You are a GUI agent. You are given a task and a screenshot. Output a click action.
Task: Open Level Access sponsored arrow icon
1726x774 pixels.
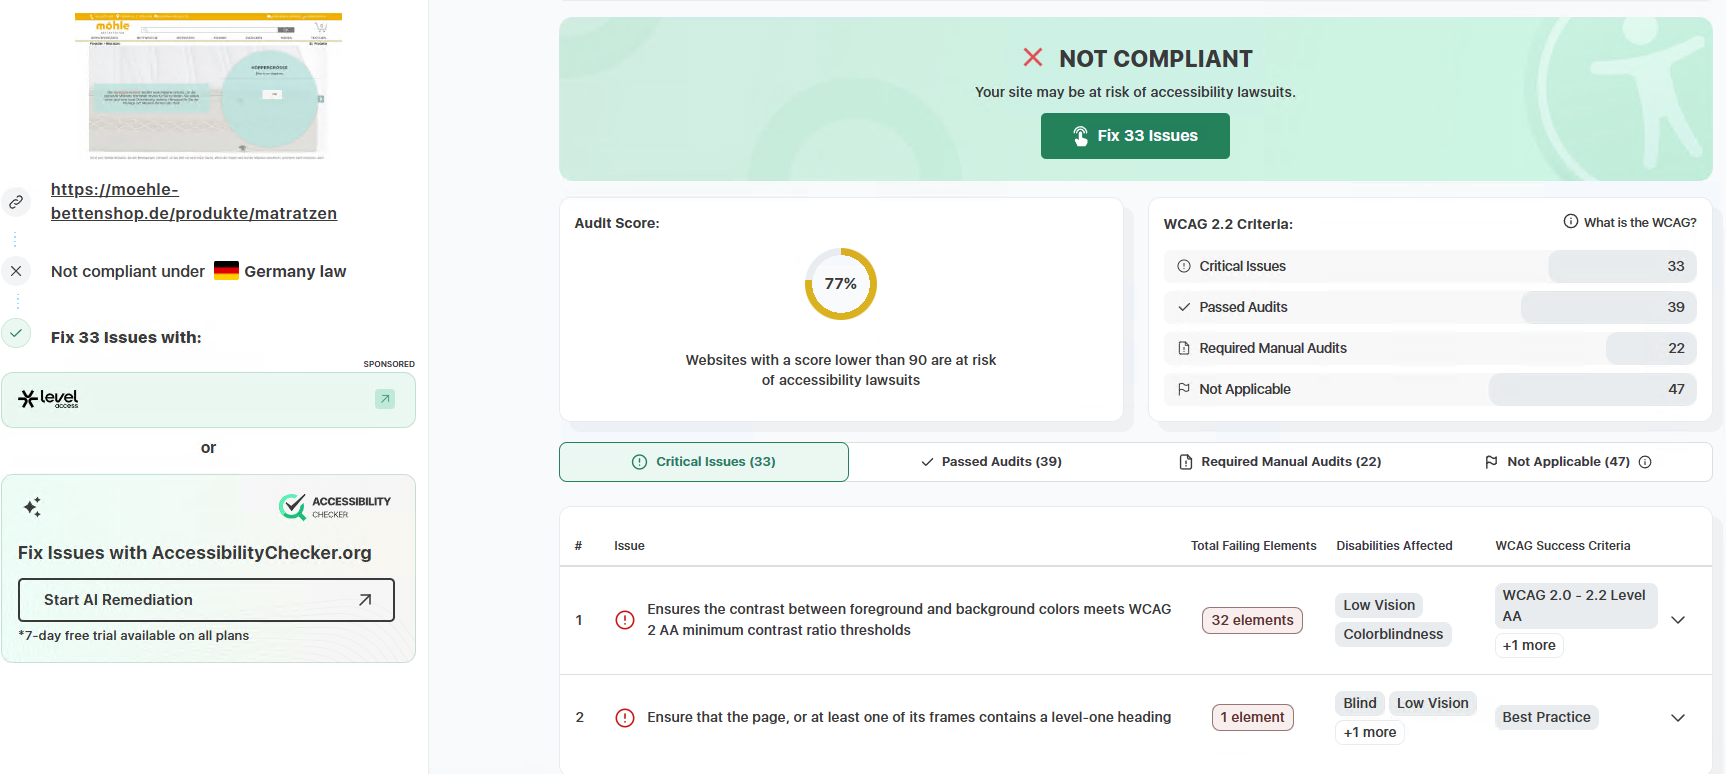point(385,399)
